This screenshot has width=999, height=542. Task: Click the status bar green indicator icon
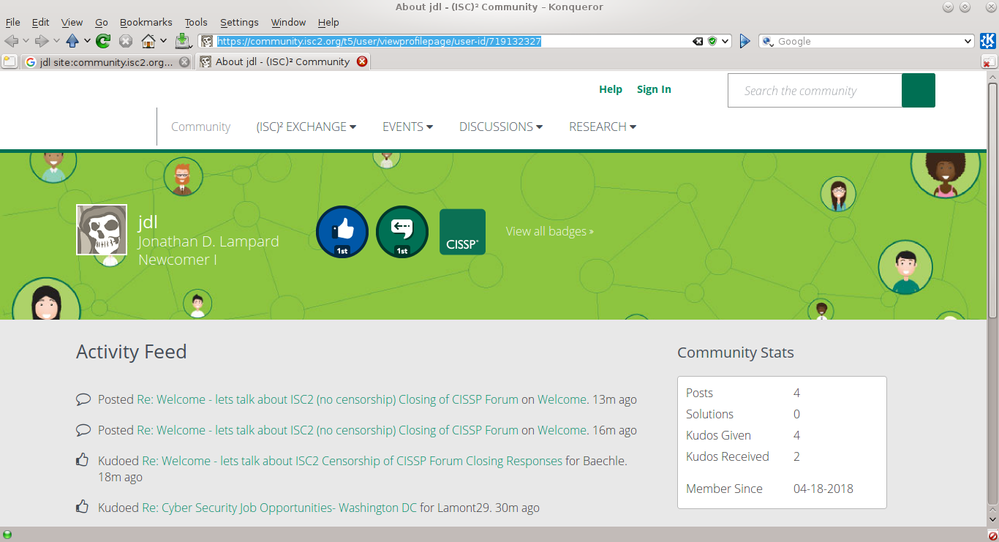(7, 535)
